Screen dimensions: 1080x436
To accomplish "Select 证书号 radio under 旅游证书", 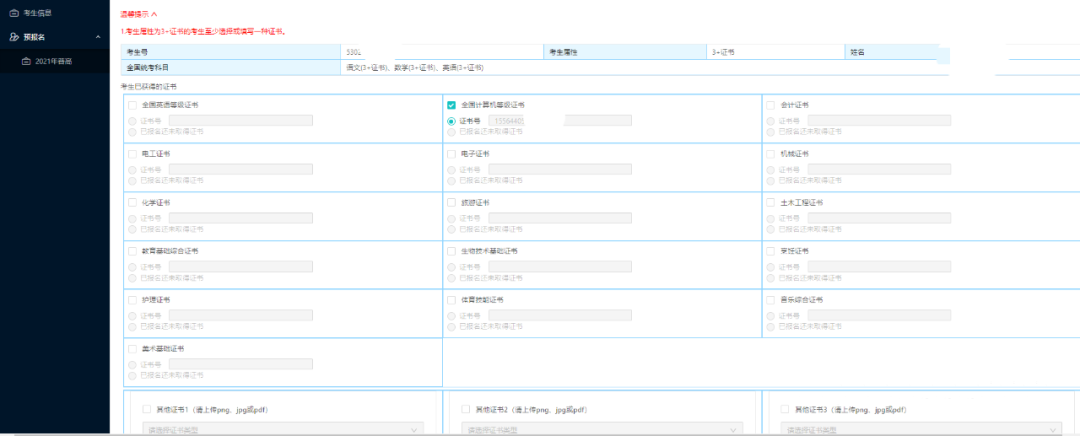I will pos(451,218).
